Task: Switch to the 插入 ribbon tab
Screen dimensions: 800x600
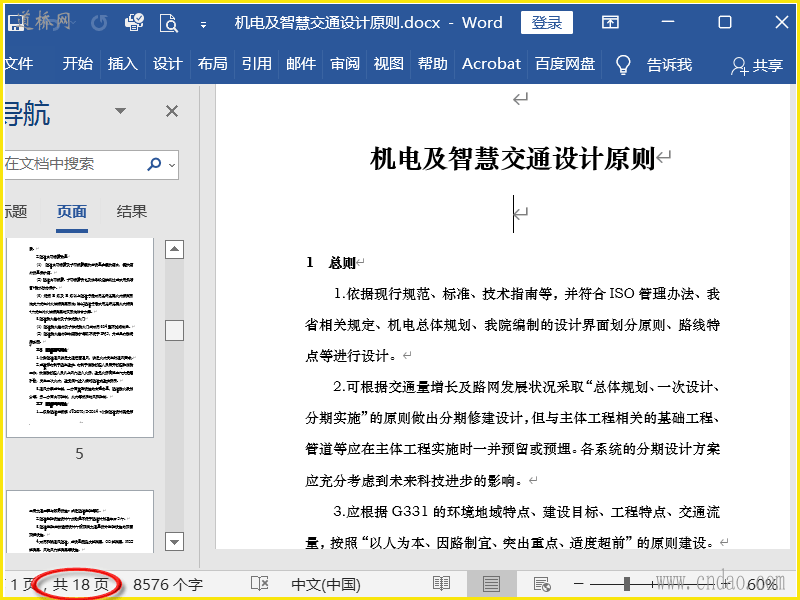Action: (122, 64)
